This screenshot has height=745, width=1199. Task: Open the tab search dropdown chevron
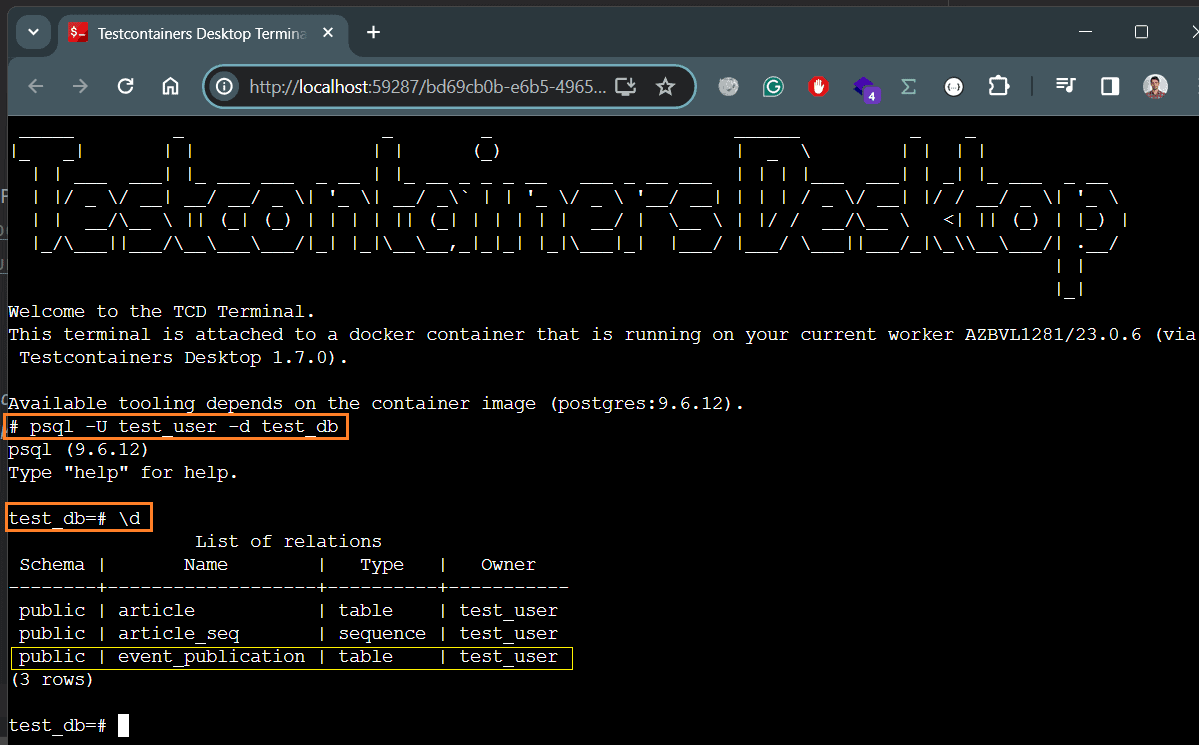33,32
